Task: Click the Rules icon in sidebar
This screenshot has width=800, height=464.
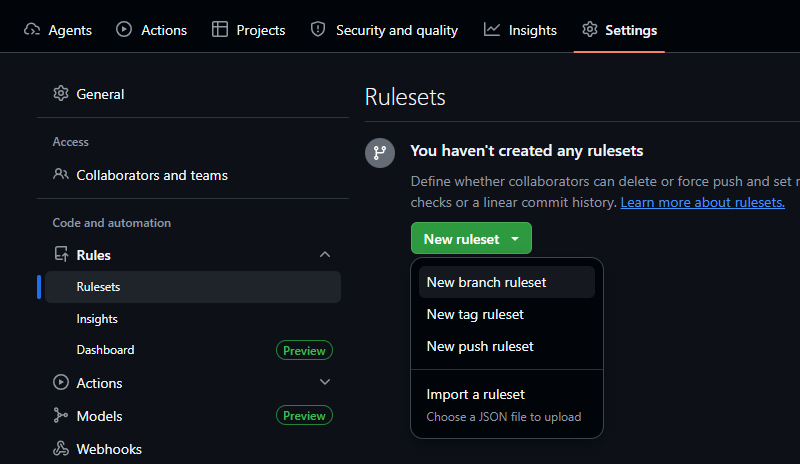Action: coord(61,255)
